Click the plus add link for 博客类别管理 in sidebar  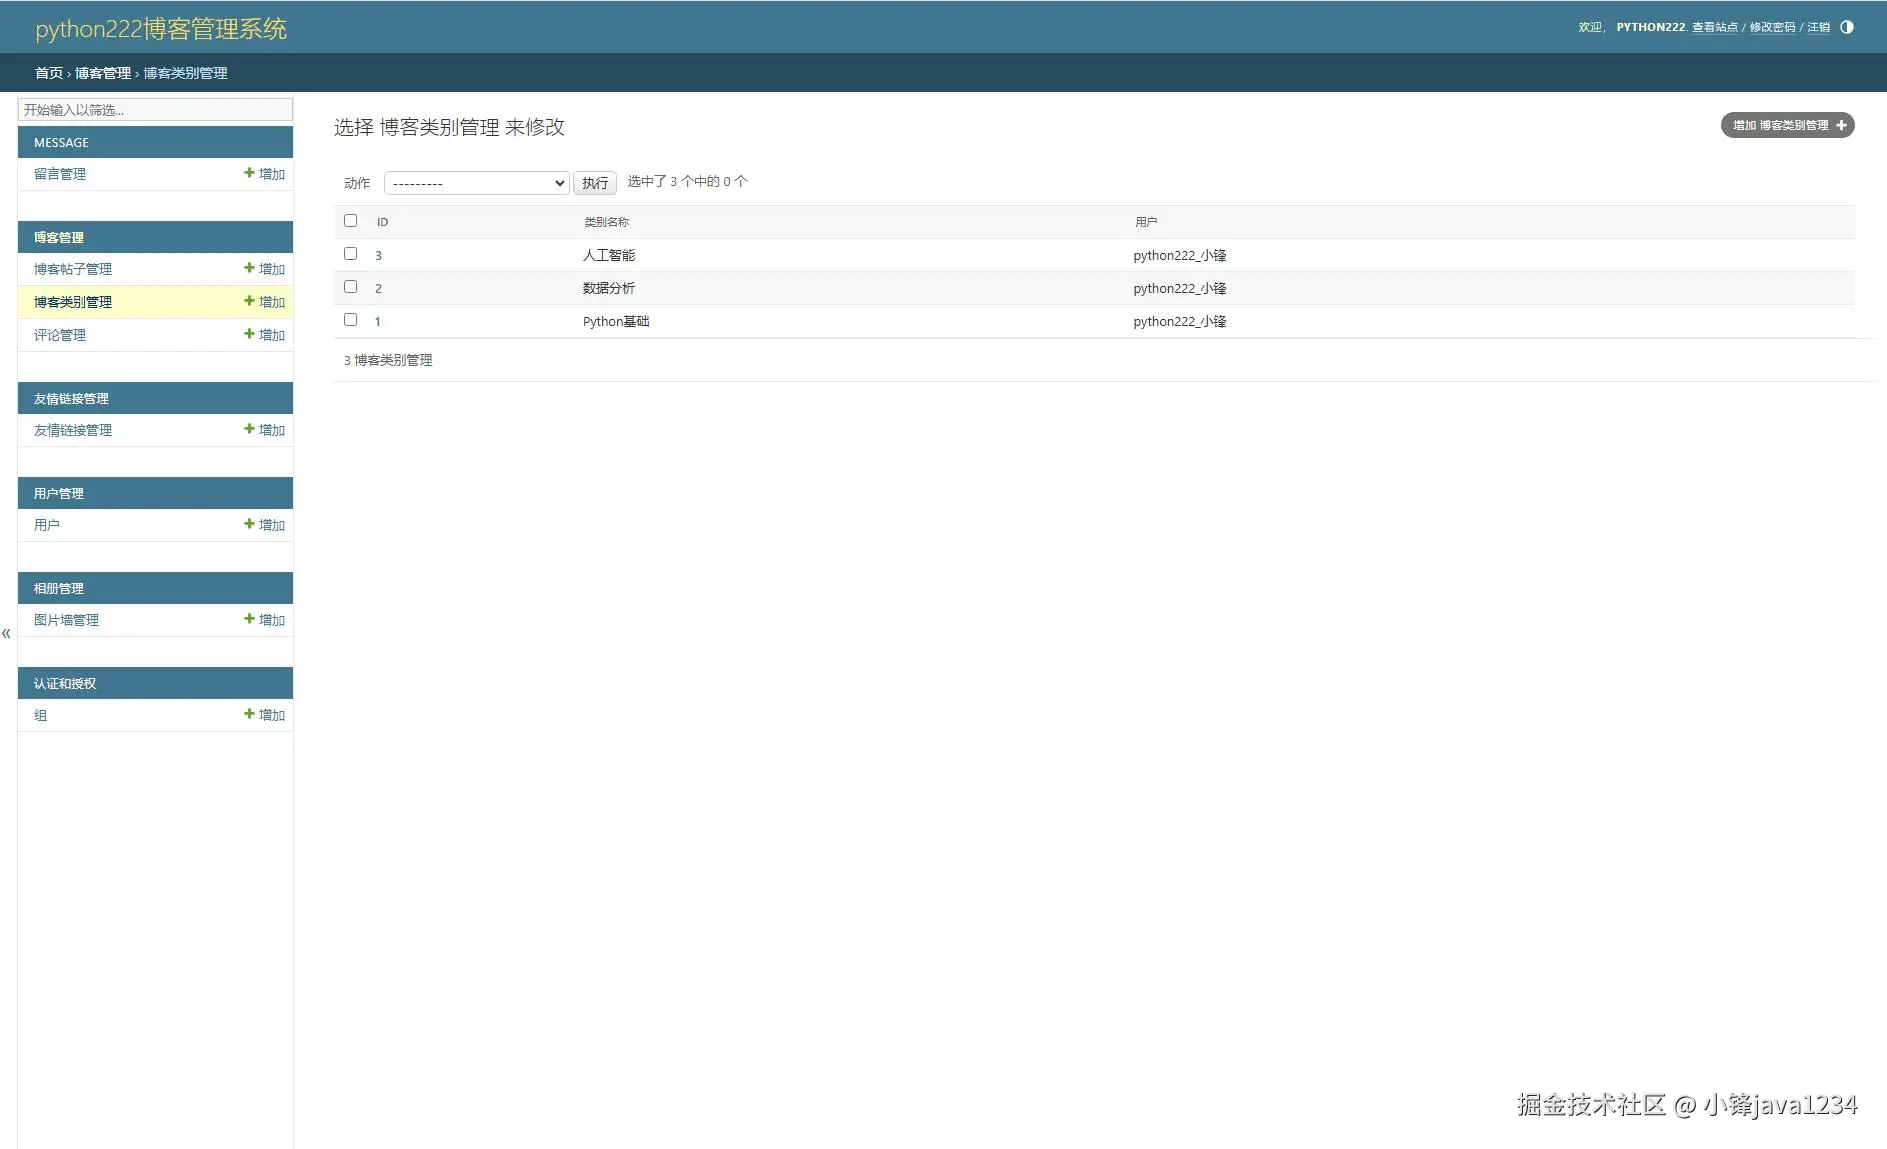click(264, 302)
